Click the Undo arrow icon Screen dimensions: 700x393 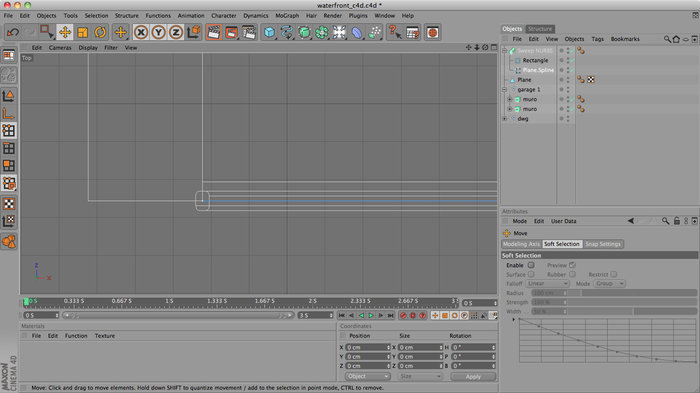coord(13,32)
